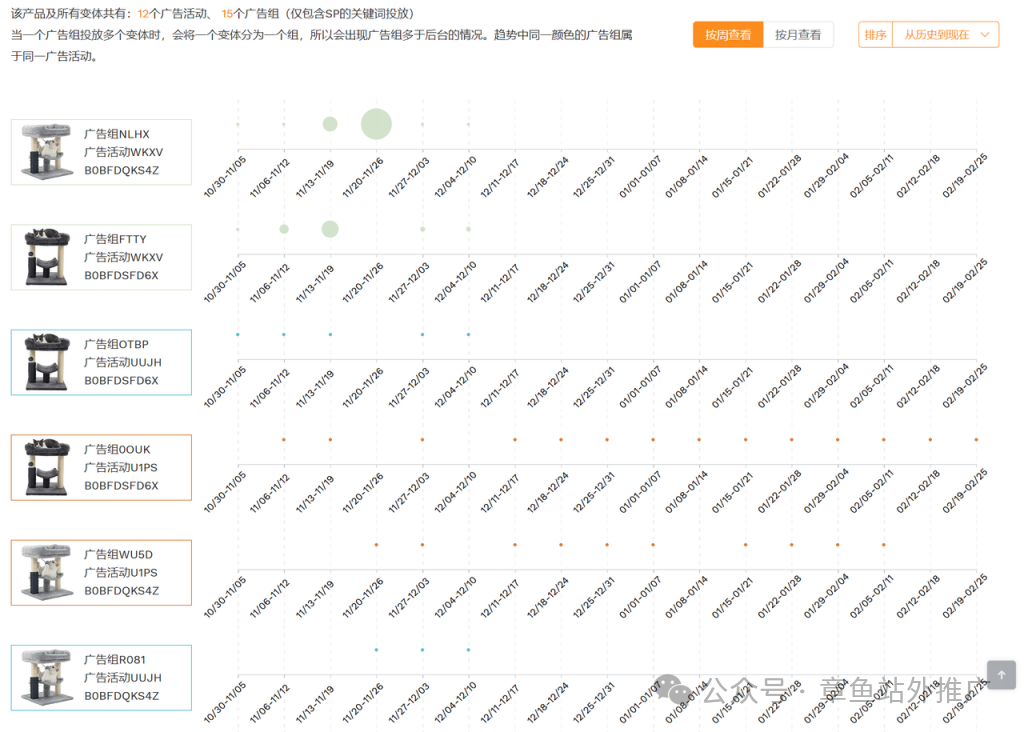Screen dimensions: 1024x732
Task: Click the 02/05-02/11 orange dot in WU5D row
Action: point(884,545)
